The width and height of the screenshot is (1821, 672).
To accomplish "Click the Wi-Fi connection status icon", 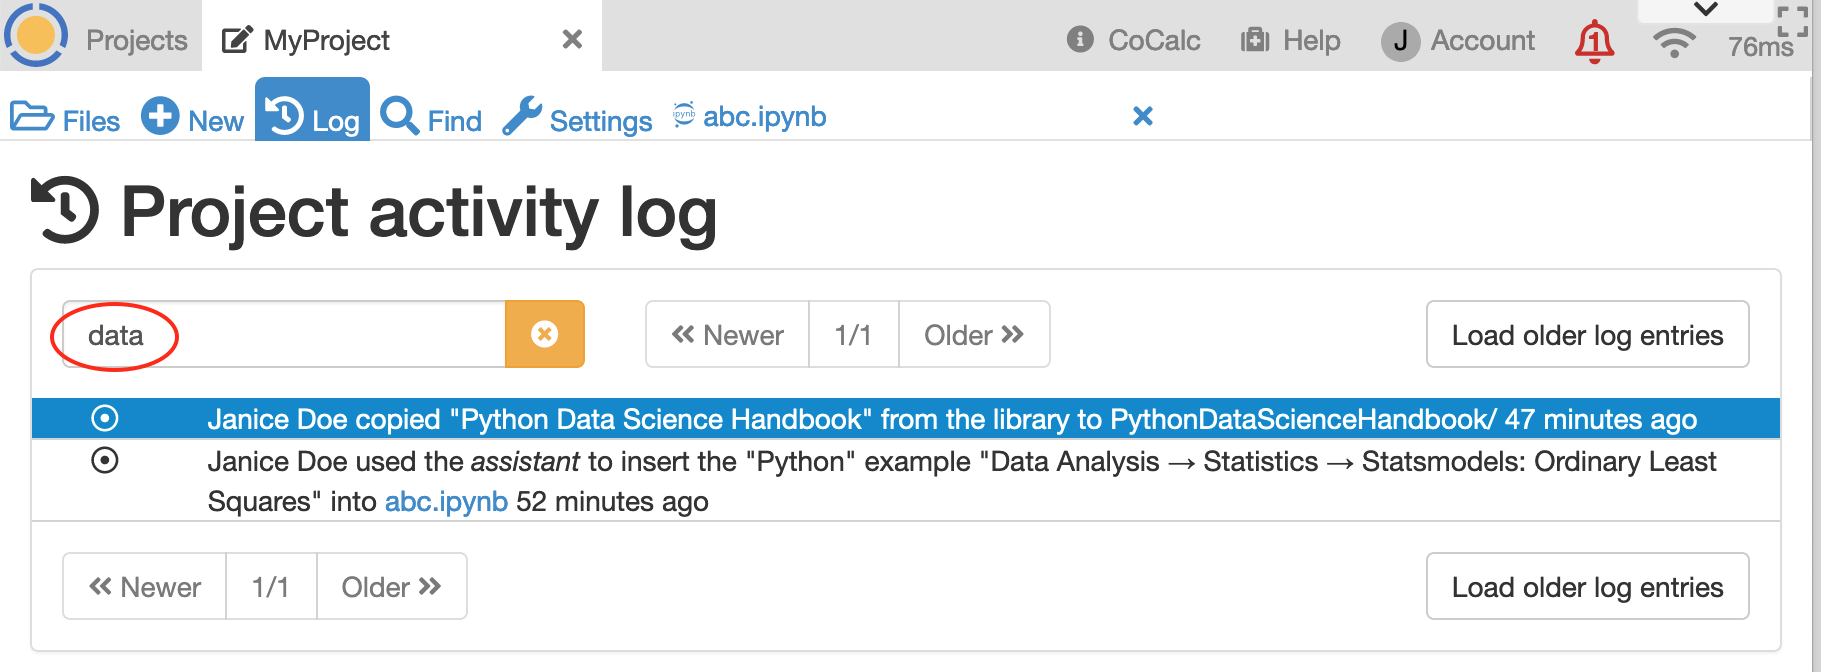I will pyautogui.click(x=1673, y=43).
